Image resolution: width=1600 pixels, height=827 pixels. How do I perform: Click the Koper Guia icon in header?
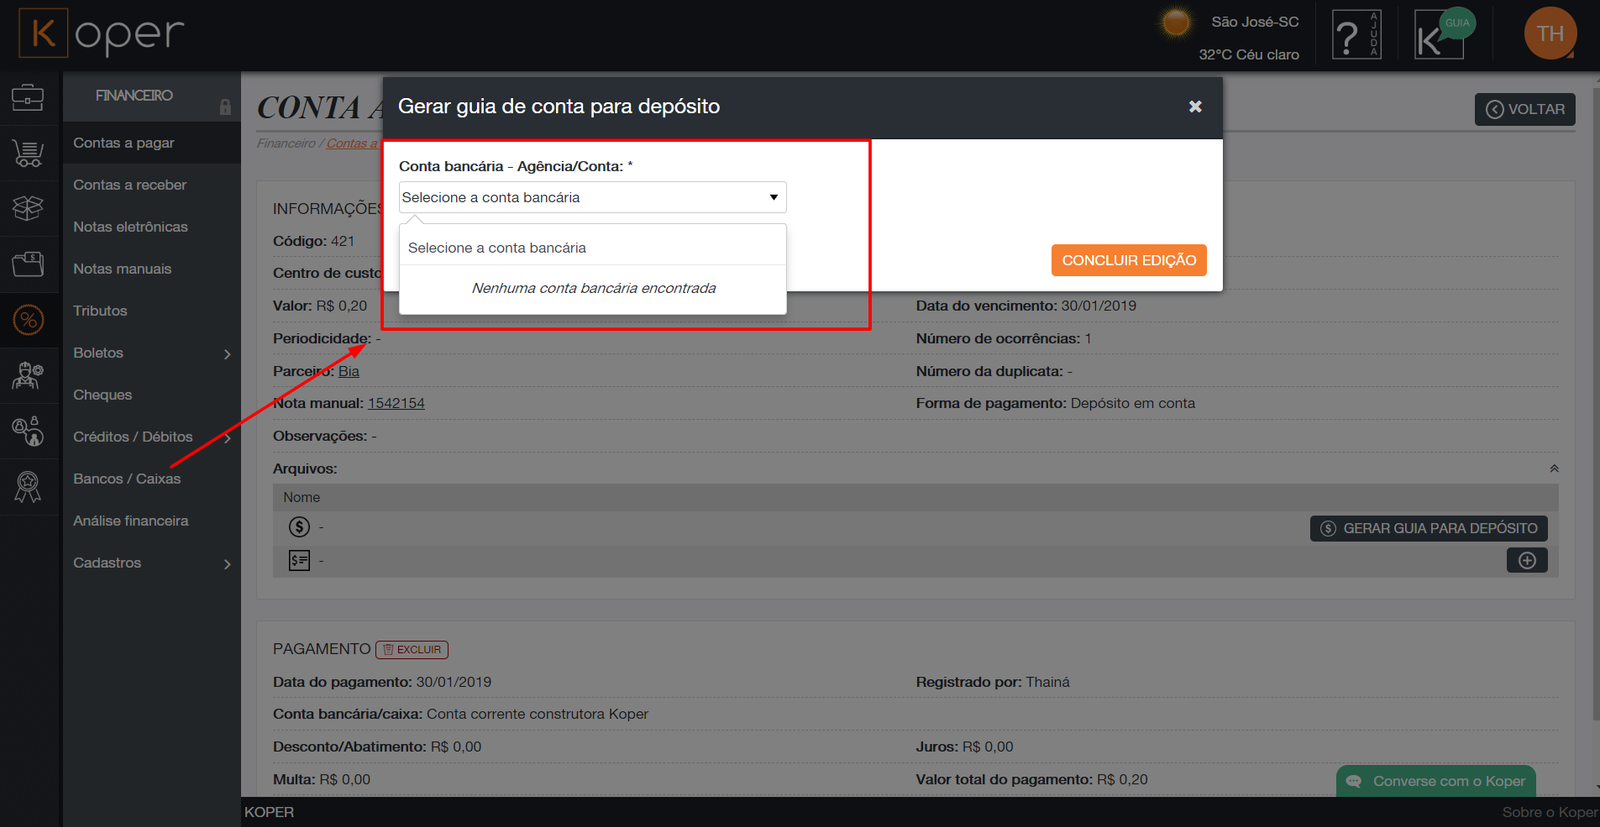click(x=1440, y=36)
